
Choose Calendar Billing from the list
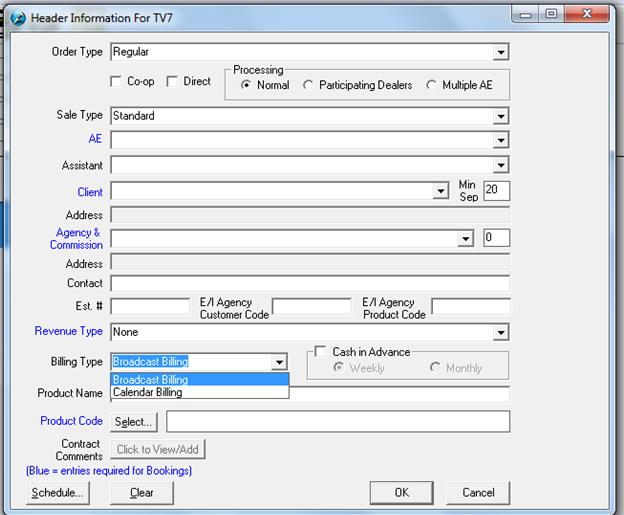click(148, 393)
